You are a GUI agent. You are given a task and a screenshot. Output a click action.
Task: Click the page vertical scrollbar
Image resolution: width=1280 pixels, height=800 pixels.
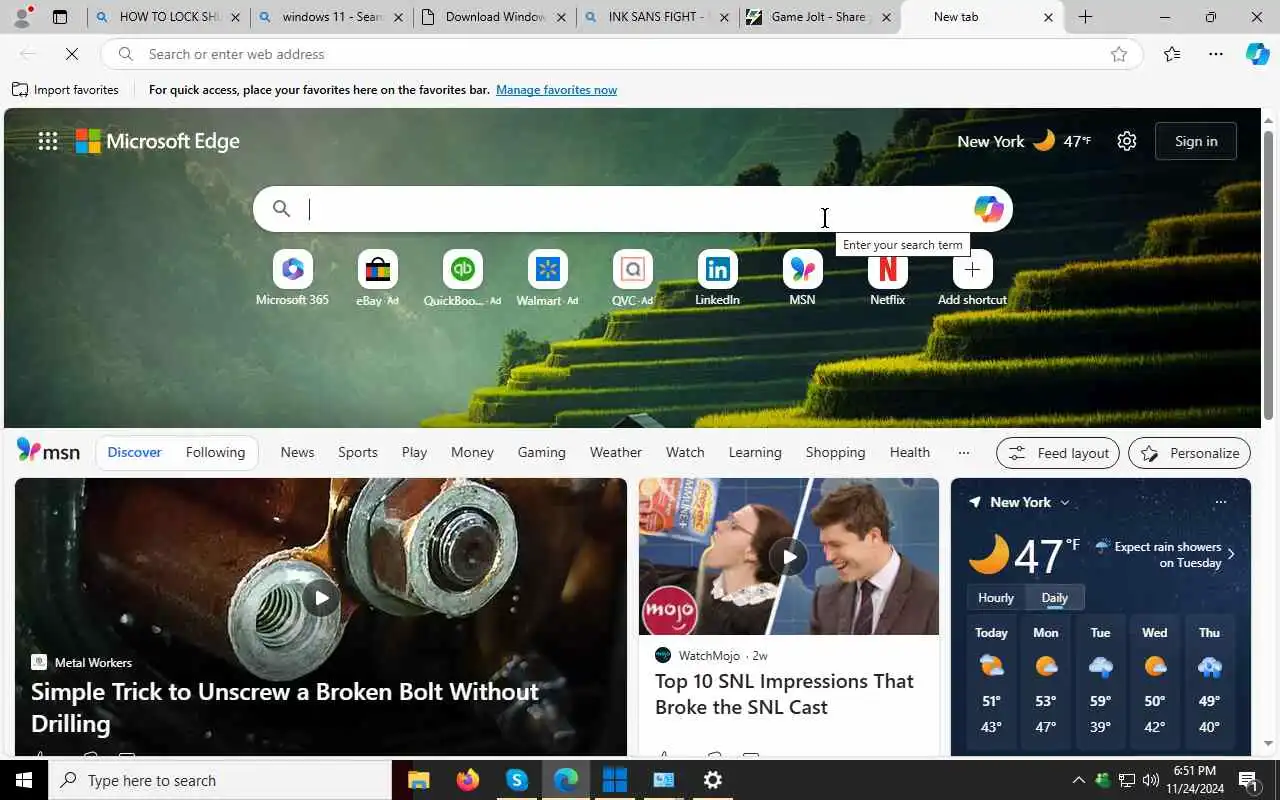coord(1268,275)
